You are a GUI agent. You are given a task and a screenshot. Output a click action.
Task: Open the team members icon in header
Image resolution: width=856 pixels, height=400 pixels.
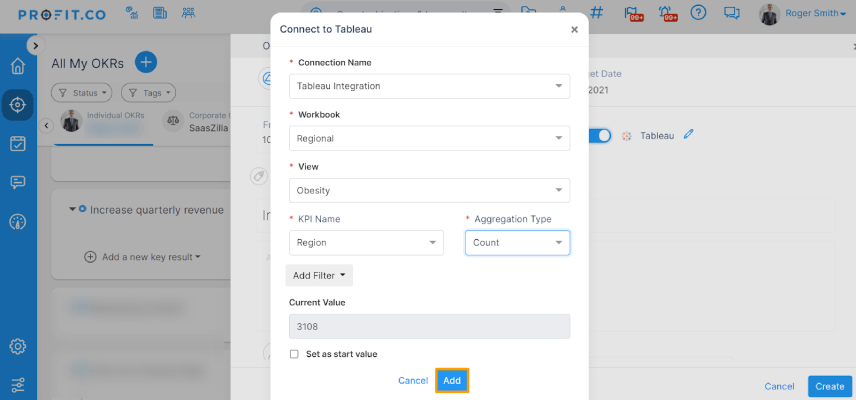188,13
